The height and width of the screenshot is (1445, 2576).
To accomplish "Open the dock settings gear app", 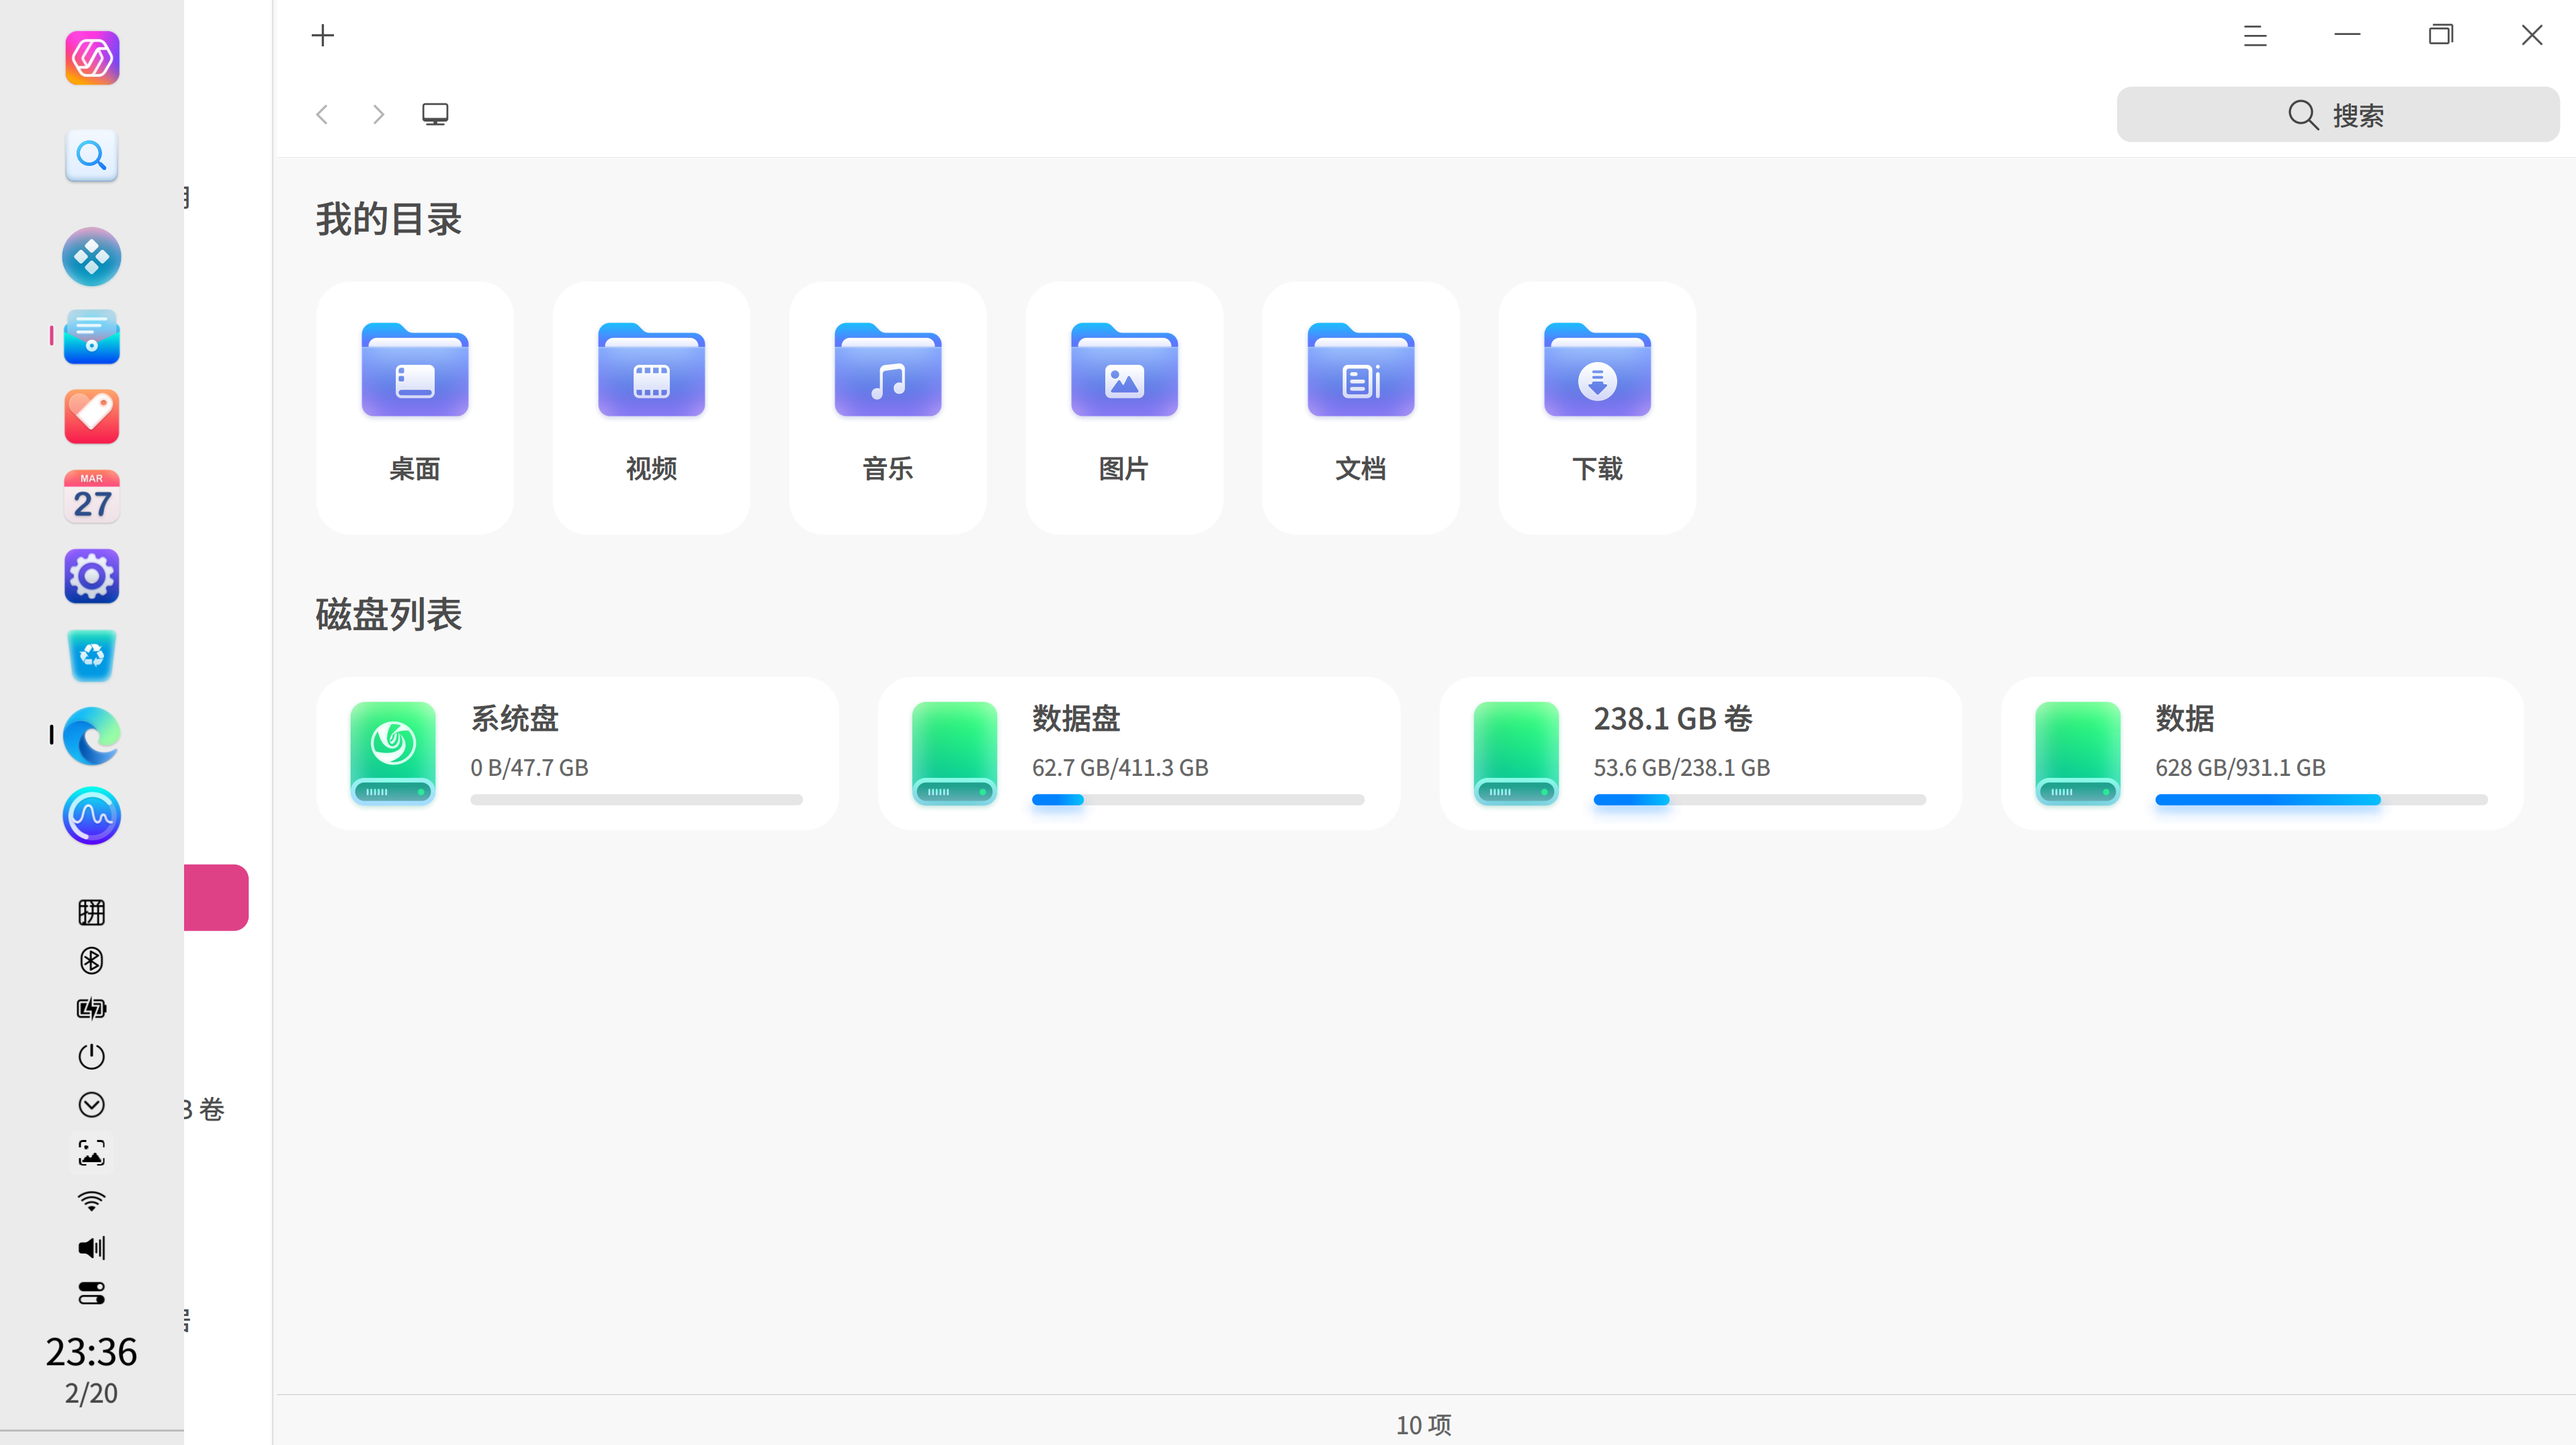I will (91, 576).
